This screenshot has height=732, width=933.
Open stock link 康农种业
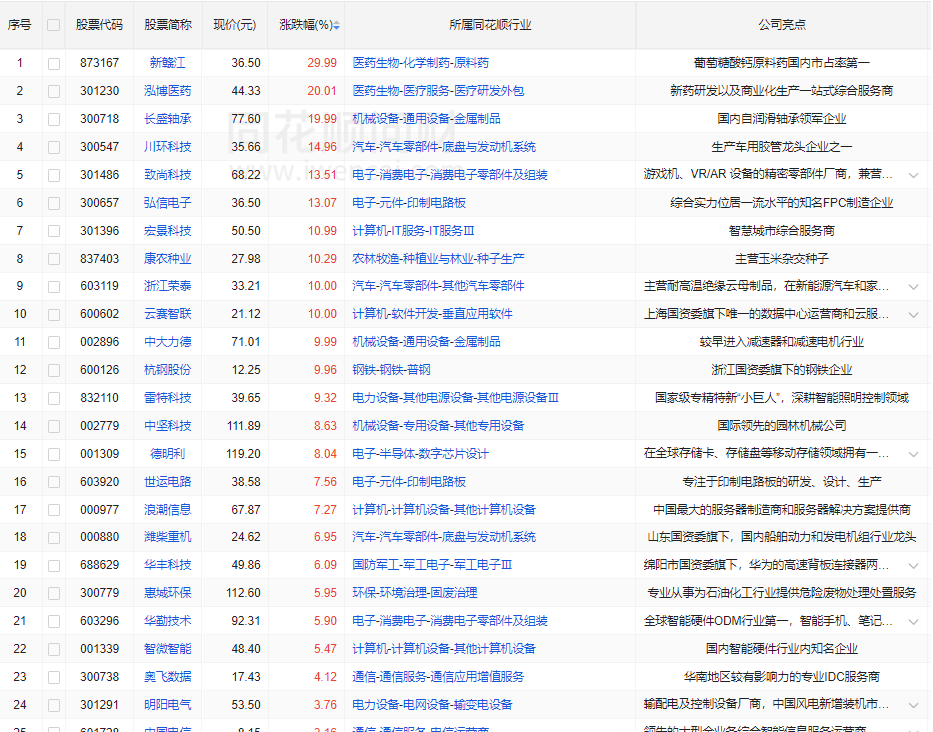168,258
